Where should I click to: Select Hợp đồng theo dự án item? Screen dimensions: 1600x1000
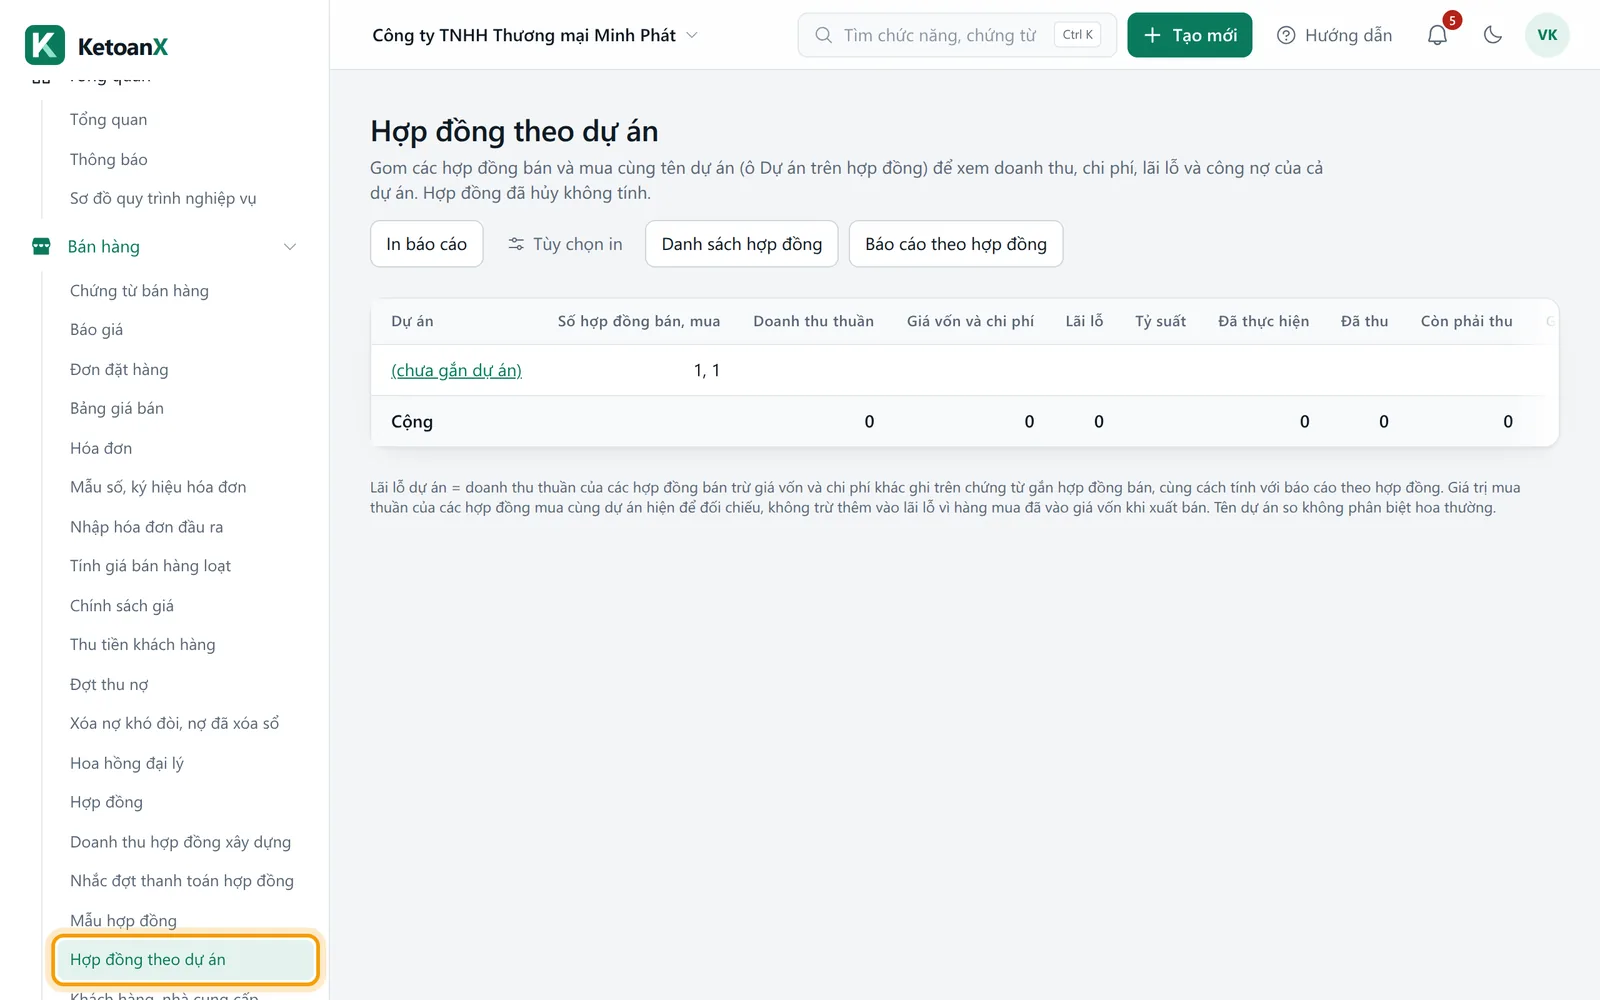coord(185,960)
